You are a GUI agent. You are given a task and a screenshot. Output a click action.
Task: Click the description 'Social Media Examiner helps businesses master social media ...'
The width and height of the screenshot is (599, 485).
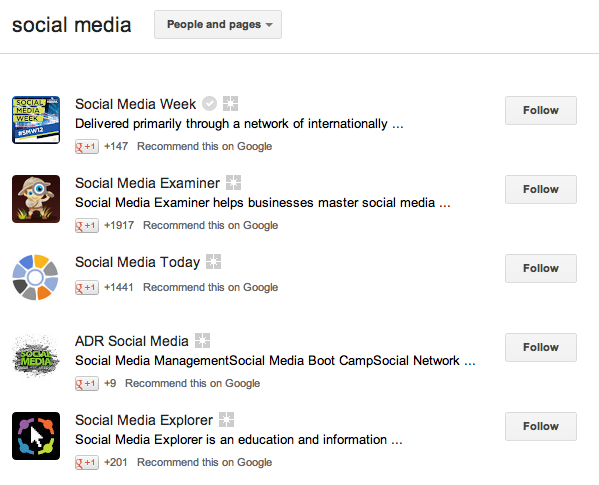[263, 203]
